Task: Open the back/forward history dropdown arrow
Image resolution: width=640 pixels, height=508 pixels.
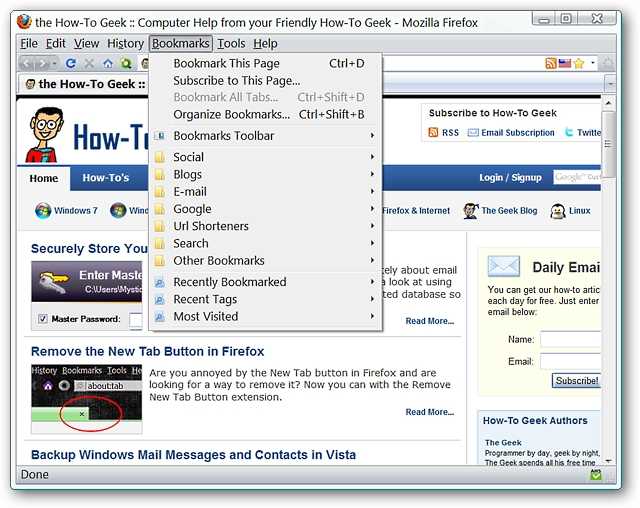Action: [55, 64]
